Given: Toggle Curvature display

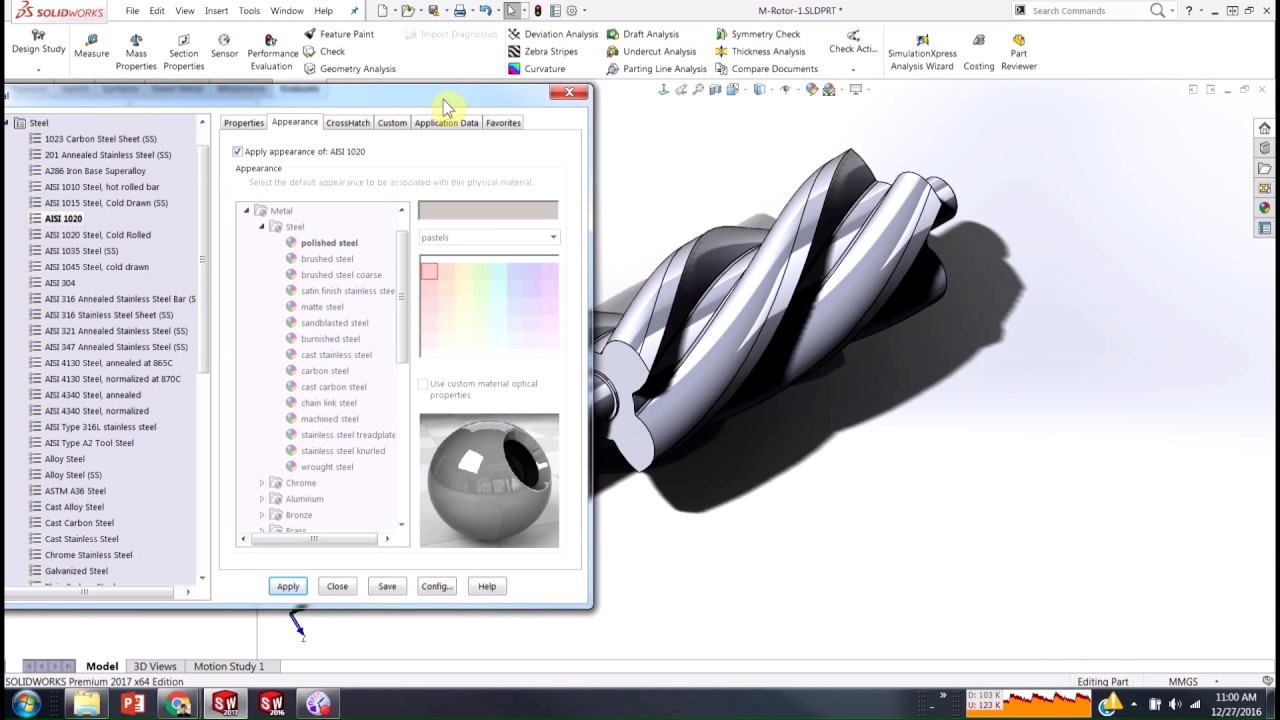Looking at the screenshot, I should tap(536, 69).
